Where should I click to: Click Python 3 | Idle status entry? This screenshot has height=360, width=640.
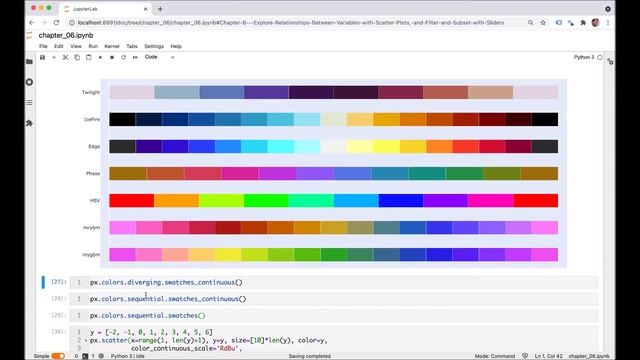[x=128, y=356]
